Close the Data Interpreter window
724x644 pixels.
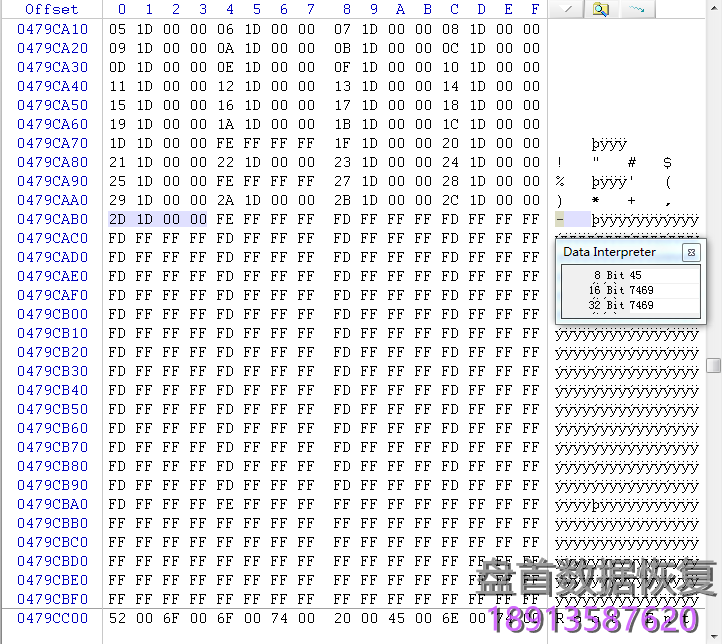(690, 253)
